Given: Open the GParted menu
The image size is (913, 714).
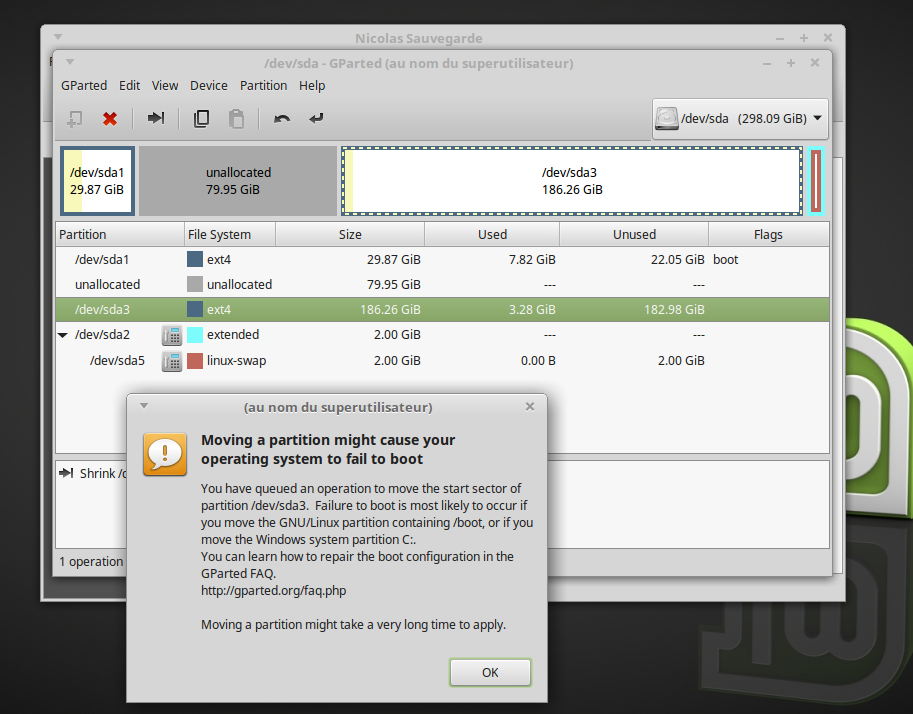Looking at the screenshot, I should [84, 86].
